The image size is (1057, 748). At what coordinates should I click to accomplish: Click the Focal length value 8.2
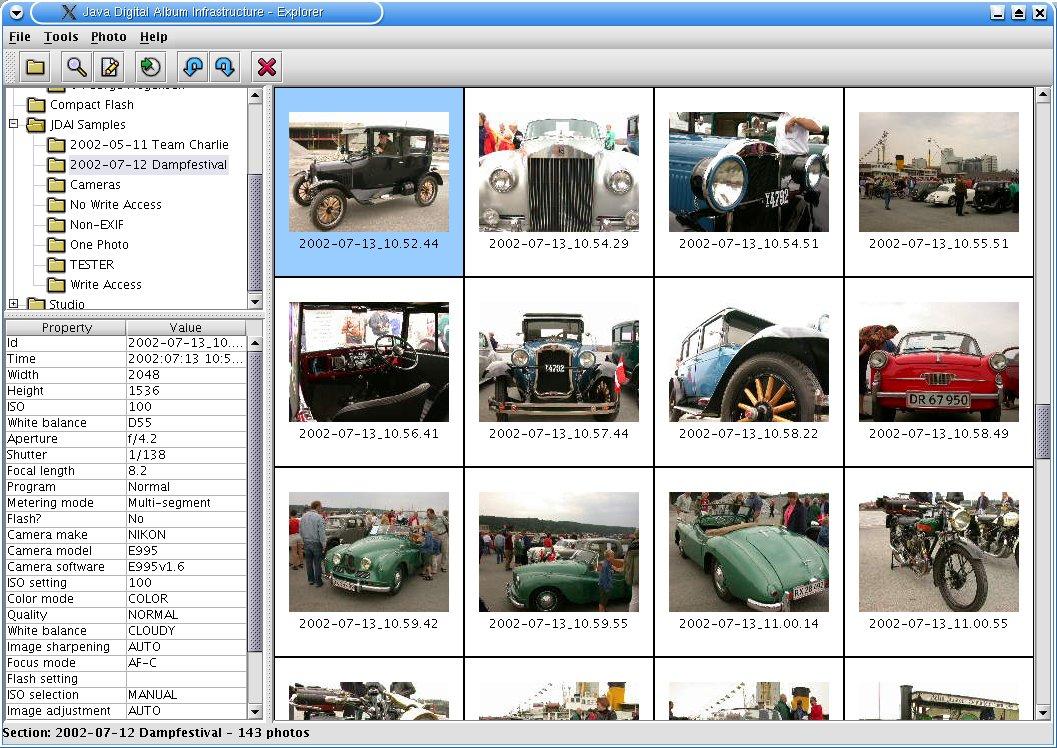click(186, 471)
